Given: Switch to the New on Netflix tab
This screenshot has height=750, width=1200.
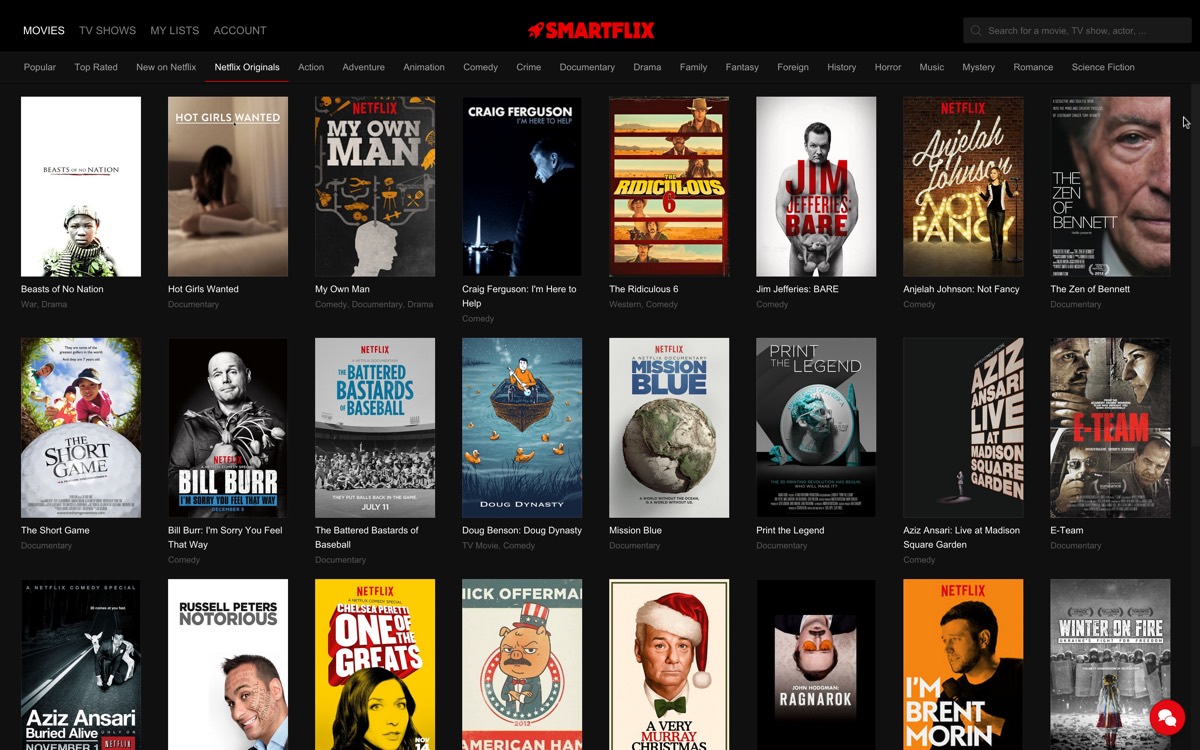Looking at the screenshot, I should click(x=166, y=67).
